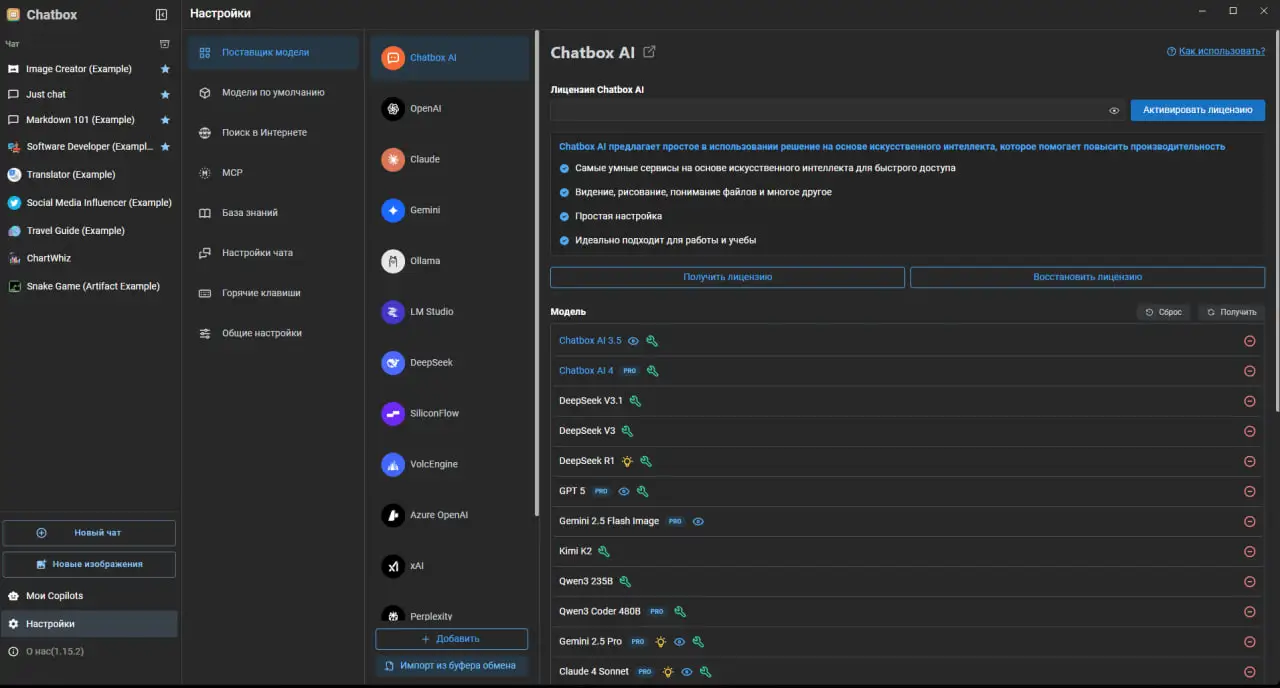Click the provider list vertical scrollbar
This screenshot has height=688, width=1280.
[x=537, y=270]
